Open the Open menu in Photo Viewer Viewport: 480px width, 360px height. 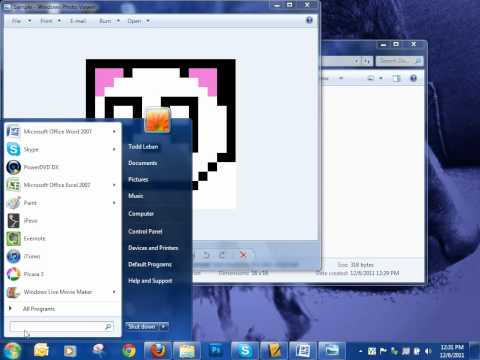(138, 21)
